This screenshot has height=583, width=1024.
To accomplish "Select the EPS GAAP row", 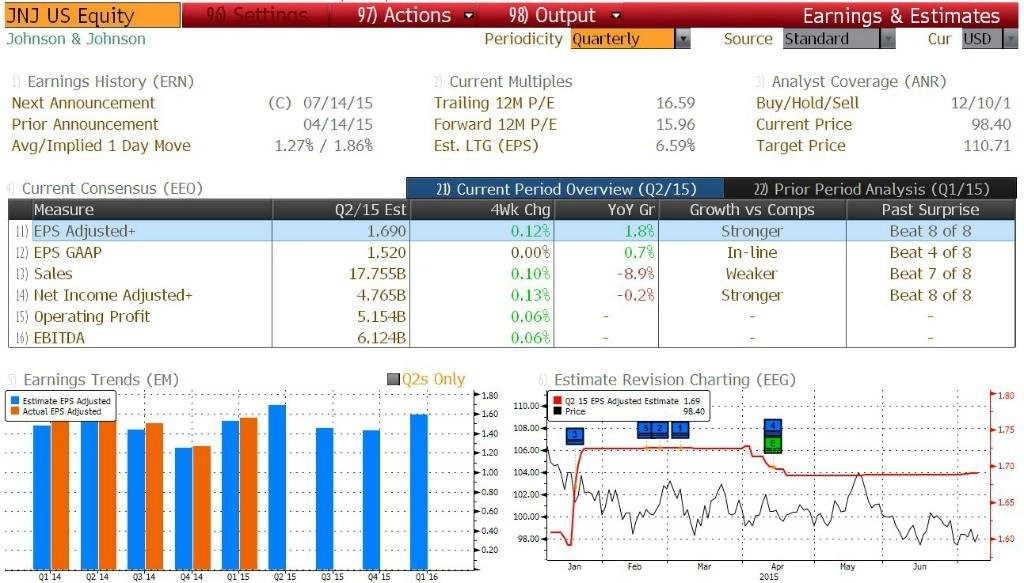I will pos(512,253).
